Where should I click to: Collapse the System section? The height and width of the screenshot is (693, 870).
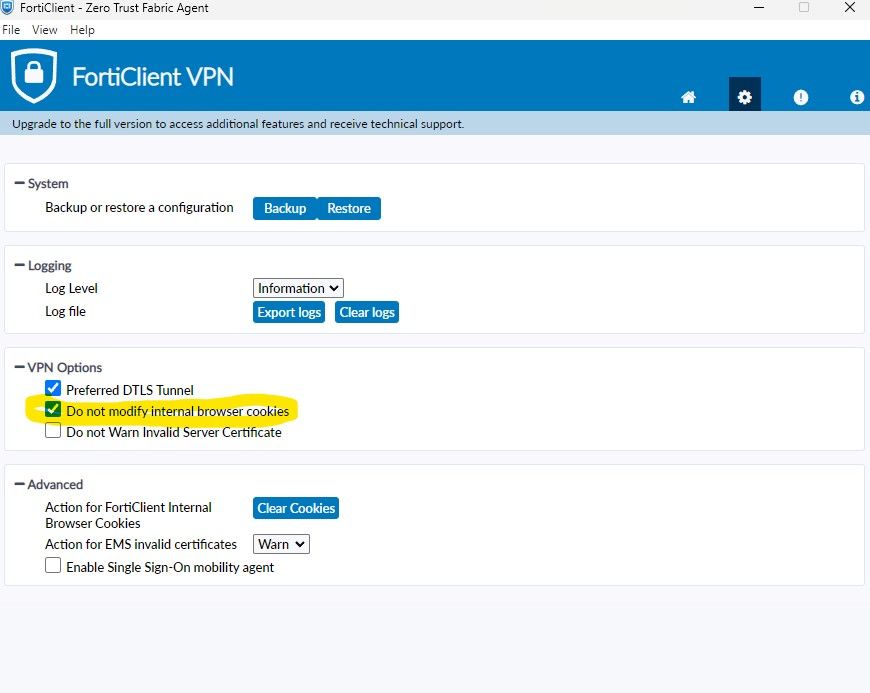(19, 183)
